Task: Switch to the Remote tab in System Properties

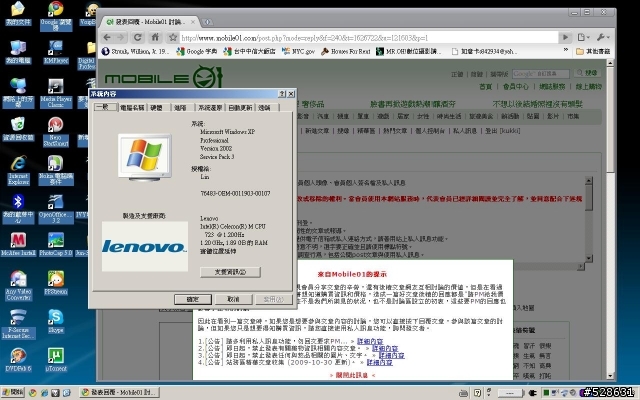Action: coord(265,107)
